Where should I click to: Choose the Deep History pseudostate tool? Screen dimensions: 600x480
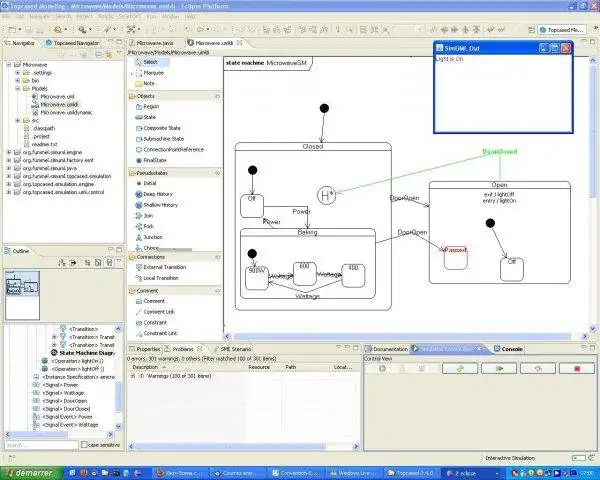(160, 193)
